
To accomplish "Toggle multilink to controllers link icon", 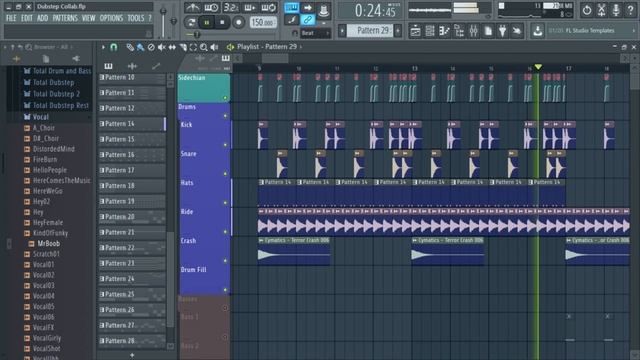I will click(x=307, y=20).
